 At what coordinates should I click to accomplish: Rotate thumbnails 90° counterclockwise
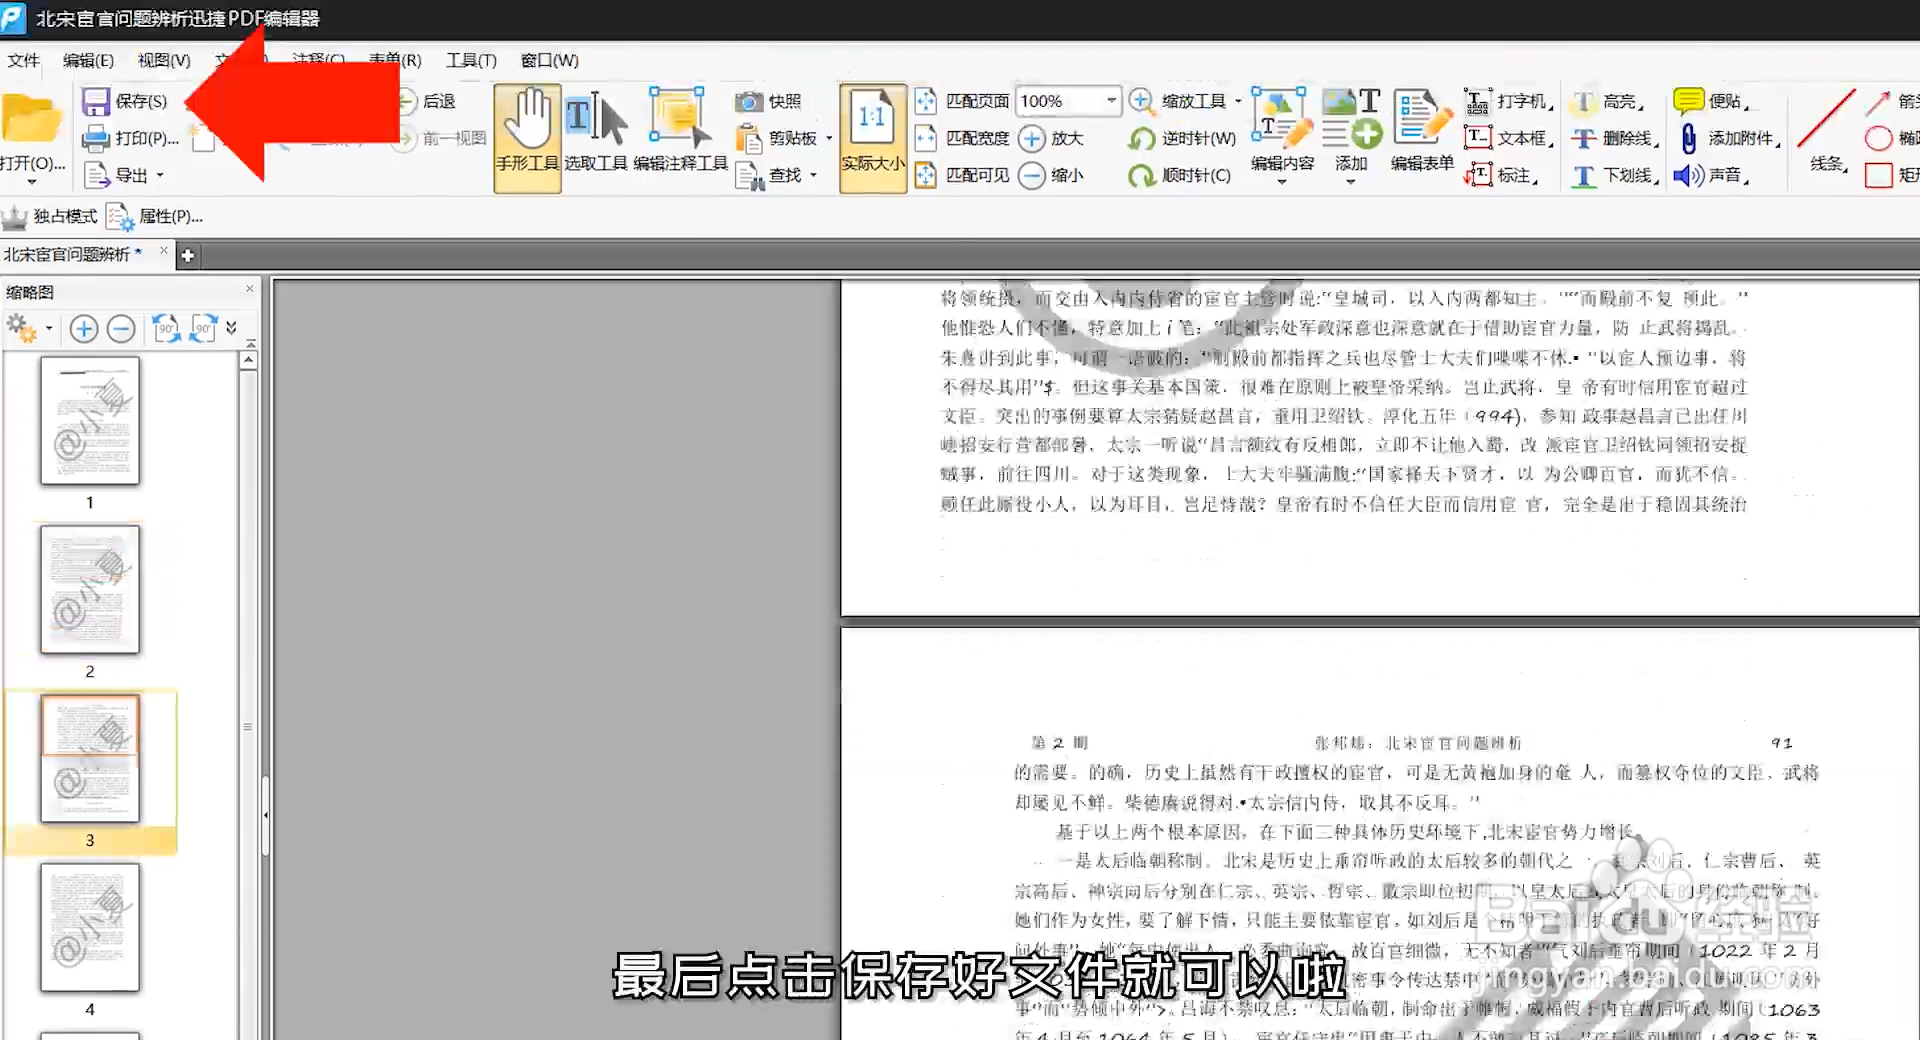pos(166,328)
